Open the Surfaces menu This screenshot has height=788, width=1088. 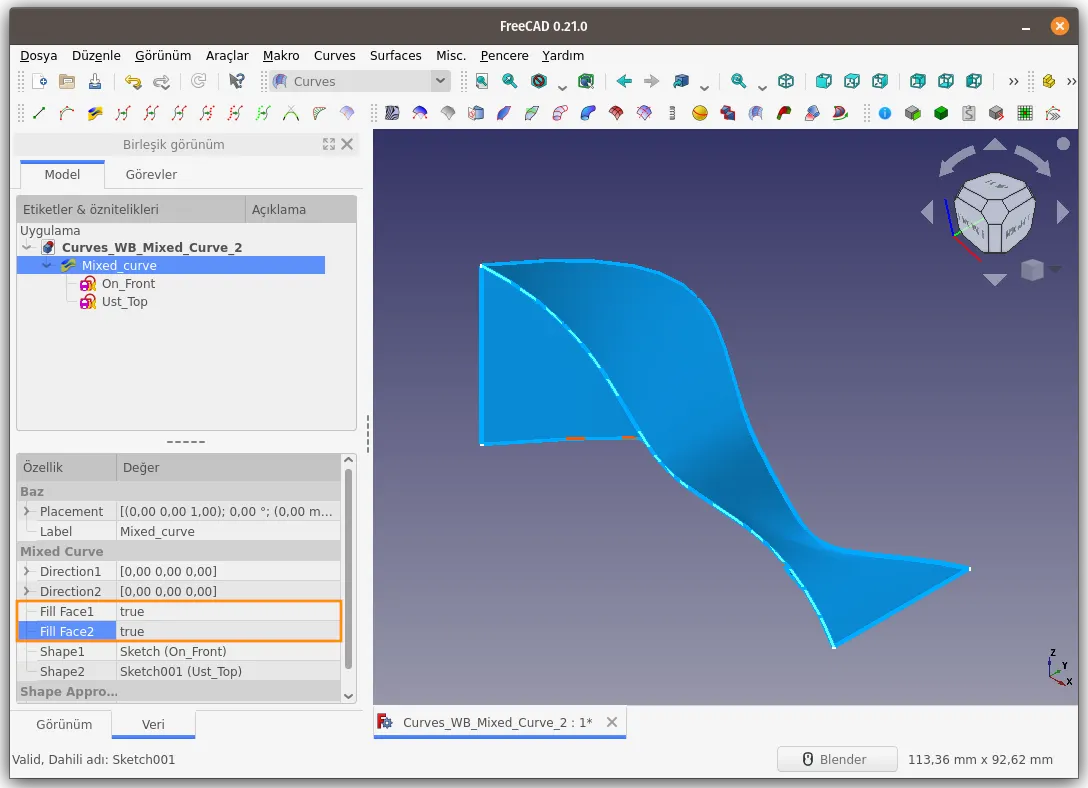pos(395,55)
